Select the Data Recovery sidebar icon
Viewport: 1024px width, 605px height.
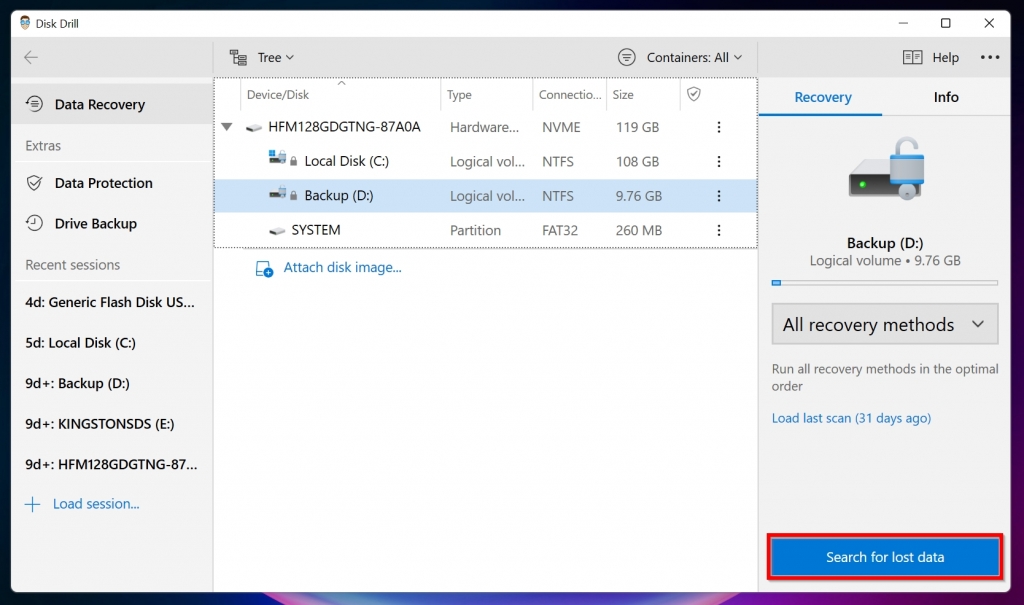[x=33, y=104]
